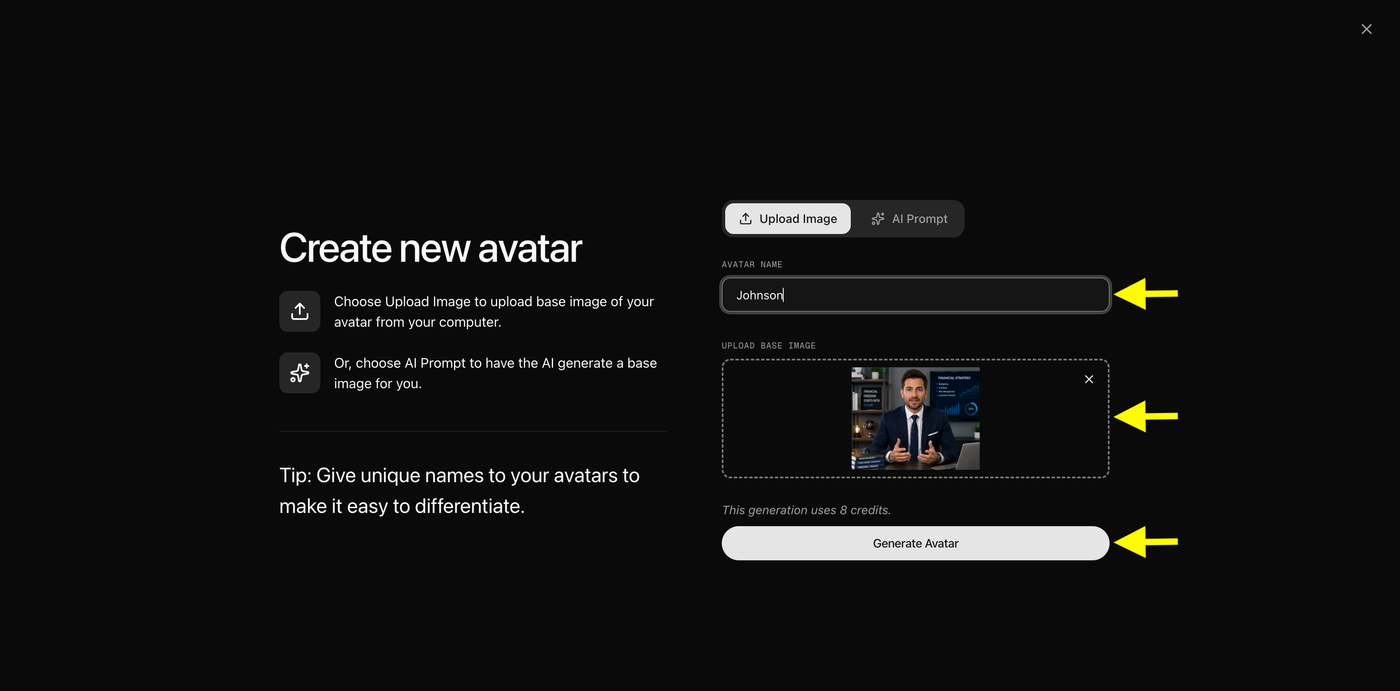
Task: Click empty area inside dashed upload drop zone
Action: 785,418
